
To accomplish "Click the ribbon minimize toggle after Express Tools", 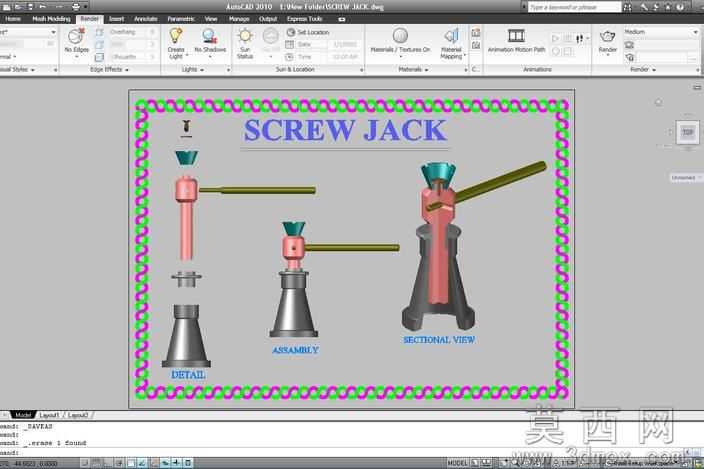I will (342, 19).
